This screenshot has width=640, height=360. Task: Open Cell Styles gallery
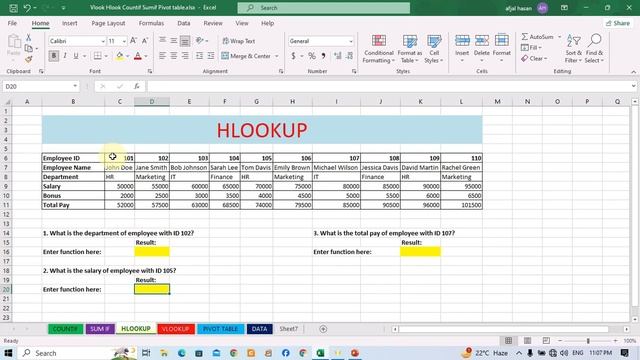point(433,49)
